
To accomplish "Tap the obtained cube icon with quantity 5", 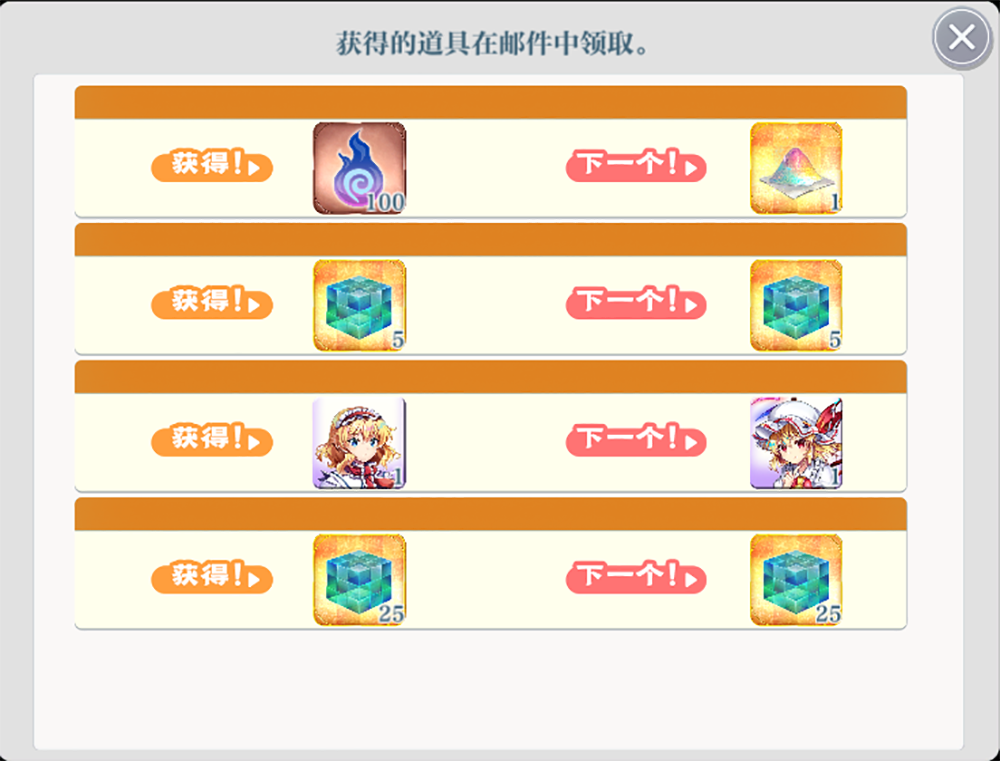I will pyautogui.click(x=359, y=306).
